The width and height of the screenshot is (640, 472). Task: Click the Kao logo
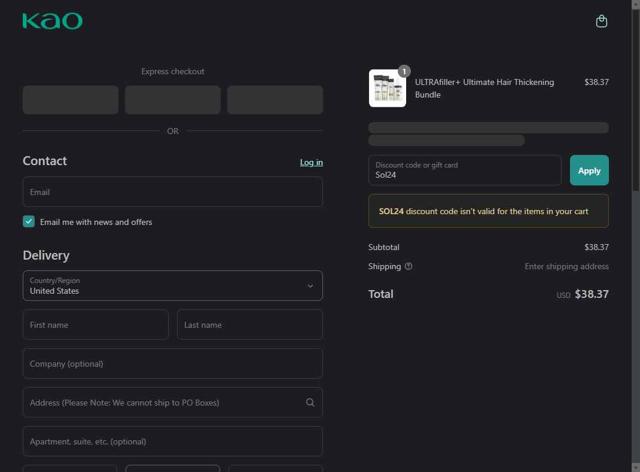point(53,21)
